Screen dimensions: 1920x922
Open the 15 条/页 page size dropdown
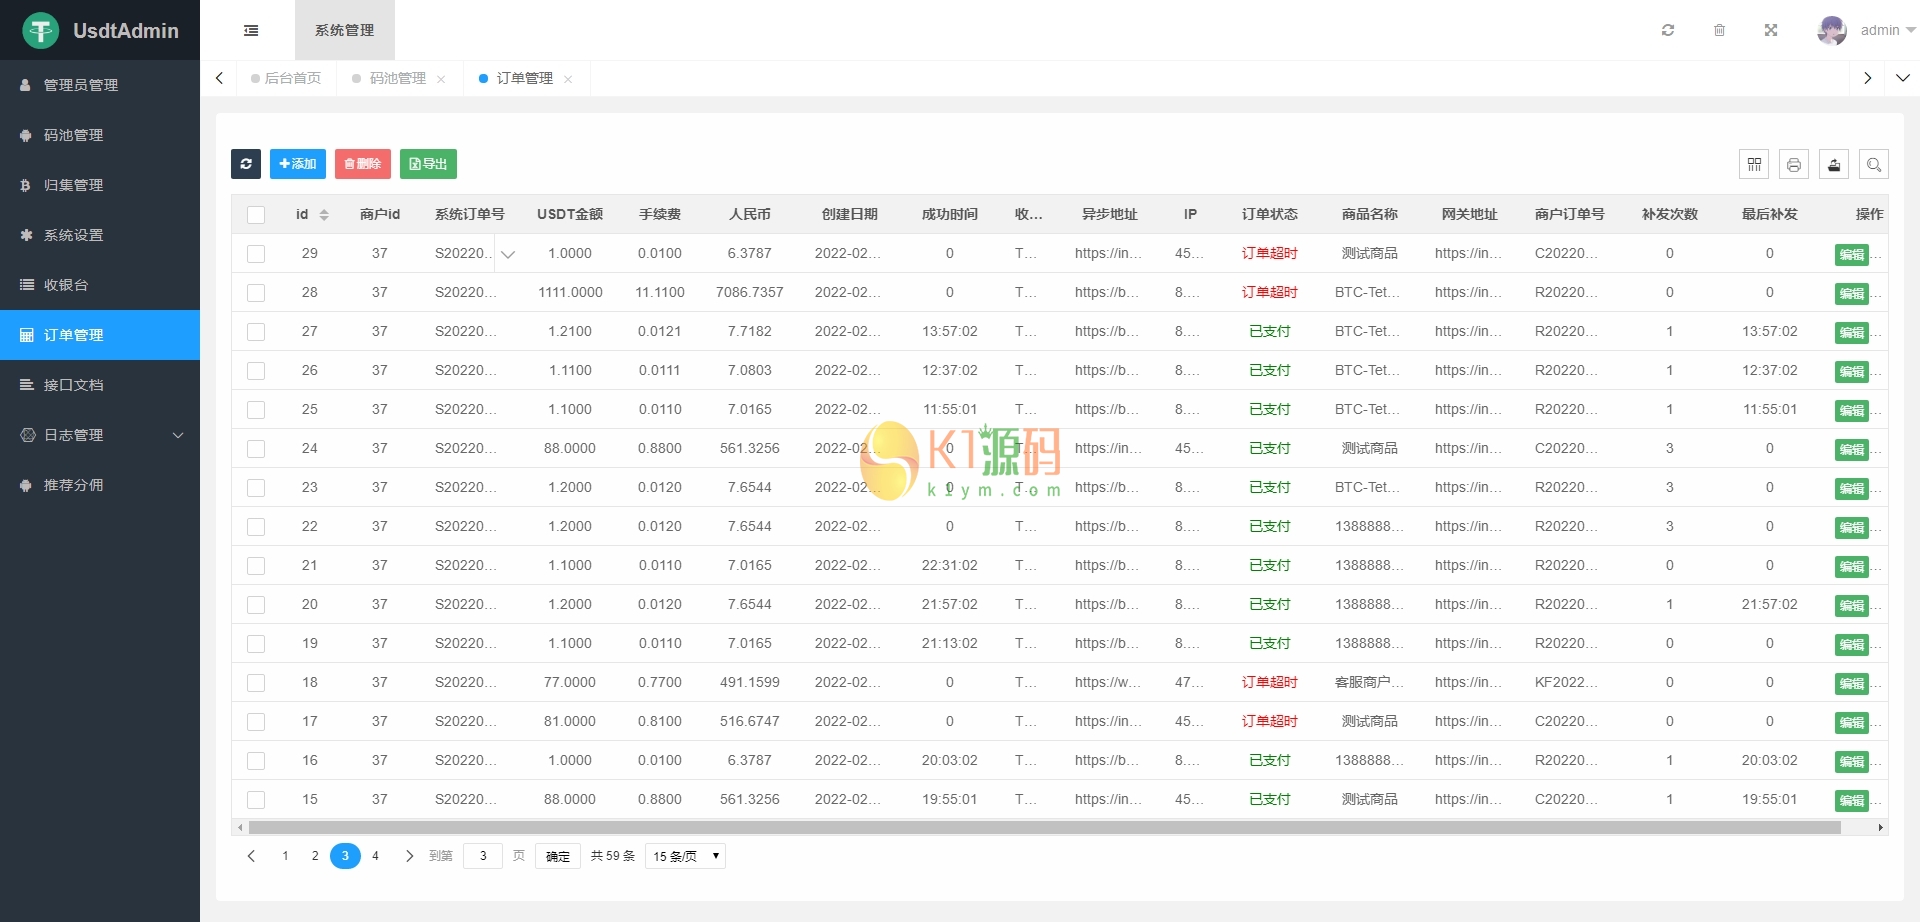(686, 856)
